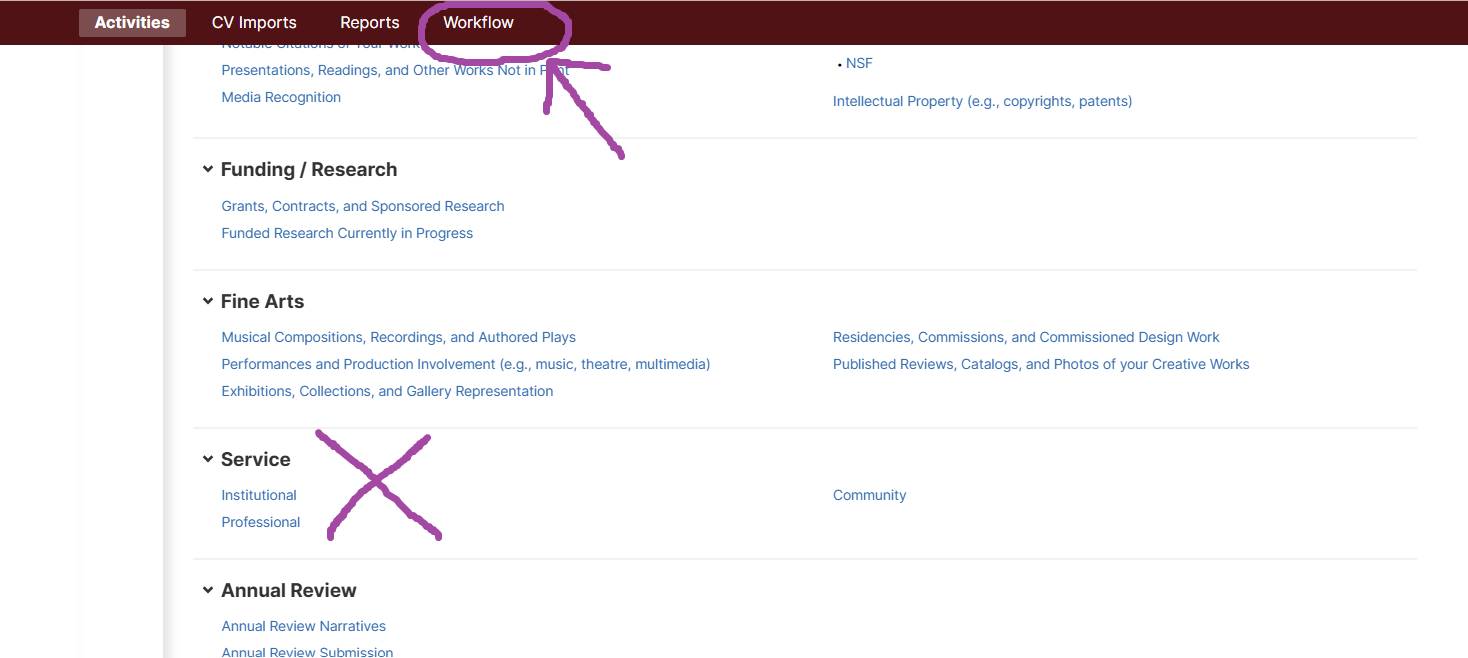The image size is (1468, 658).
Task: Open the Community service link
Action: pos(869,495)
